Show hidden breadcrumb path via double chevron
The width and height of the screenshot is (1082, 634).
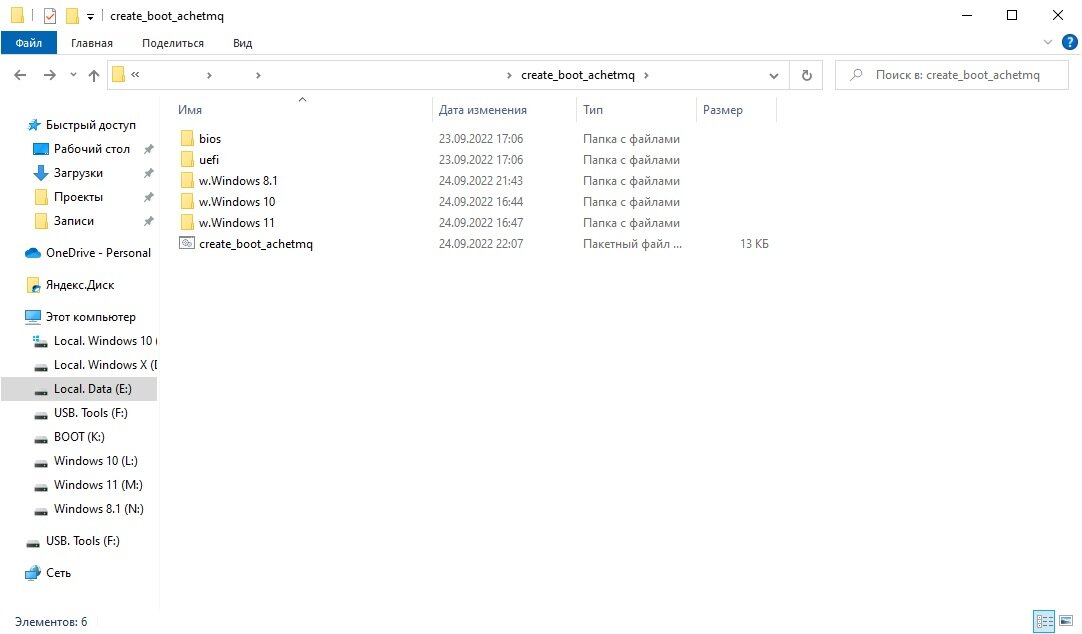pos(135,75)
